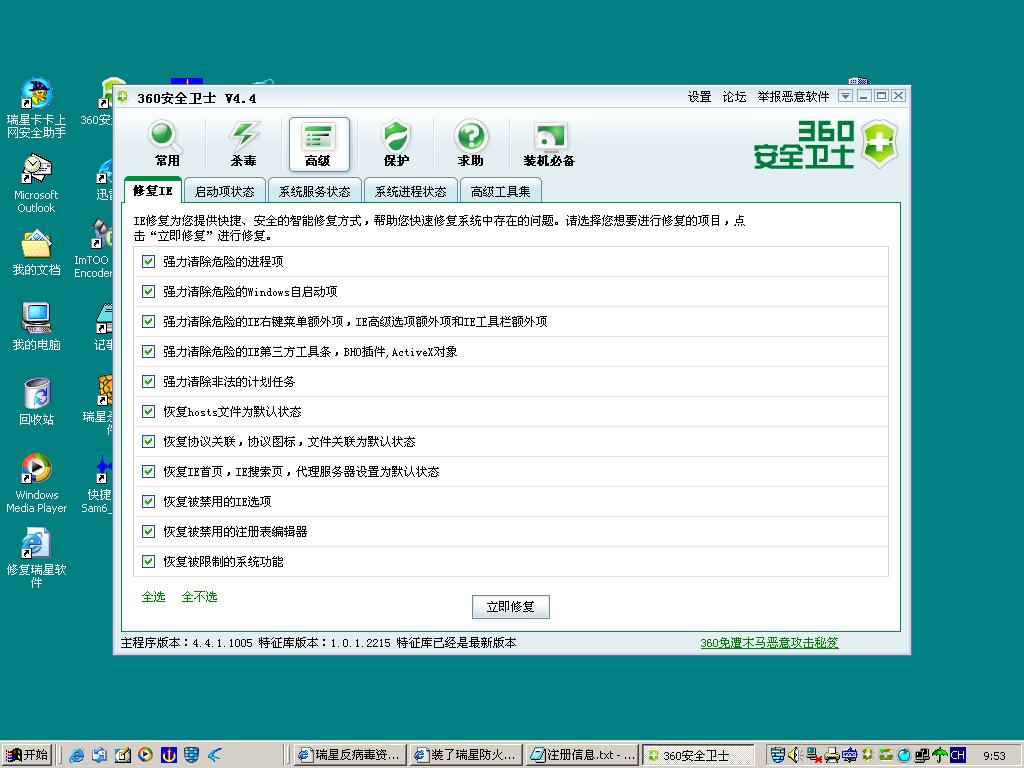The height and width of the screenshot is (768, 1024).
Task: Click the Media Player quick launch icon
Action: click(145, 755)
